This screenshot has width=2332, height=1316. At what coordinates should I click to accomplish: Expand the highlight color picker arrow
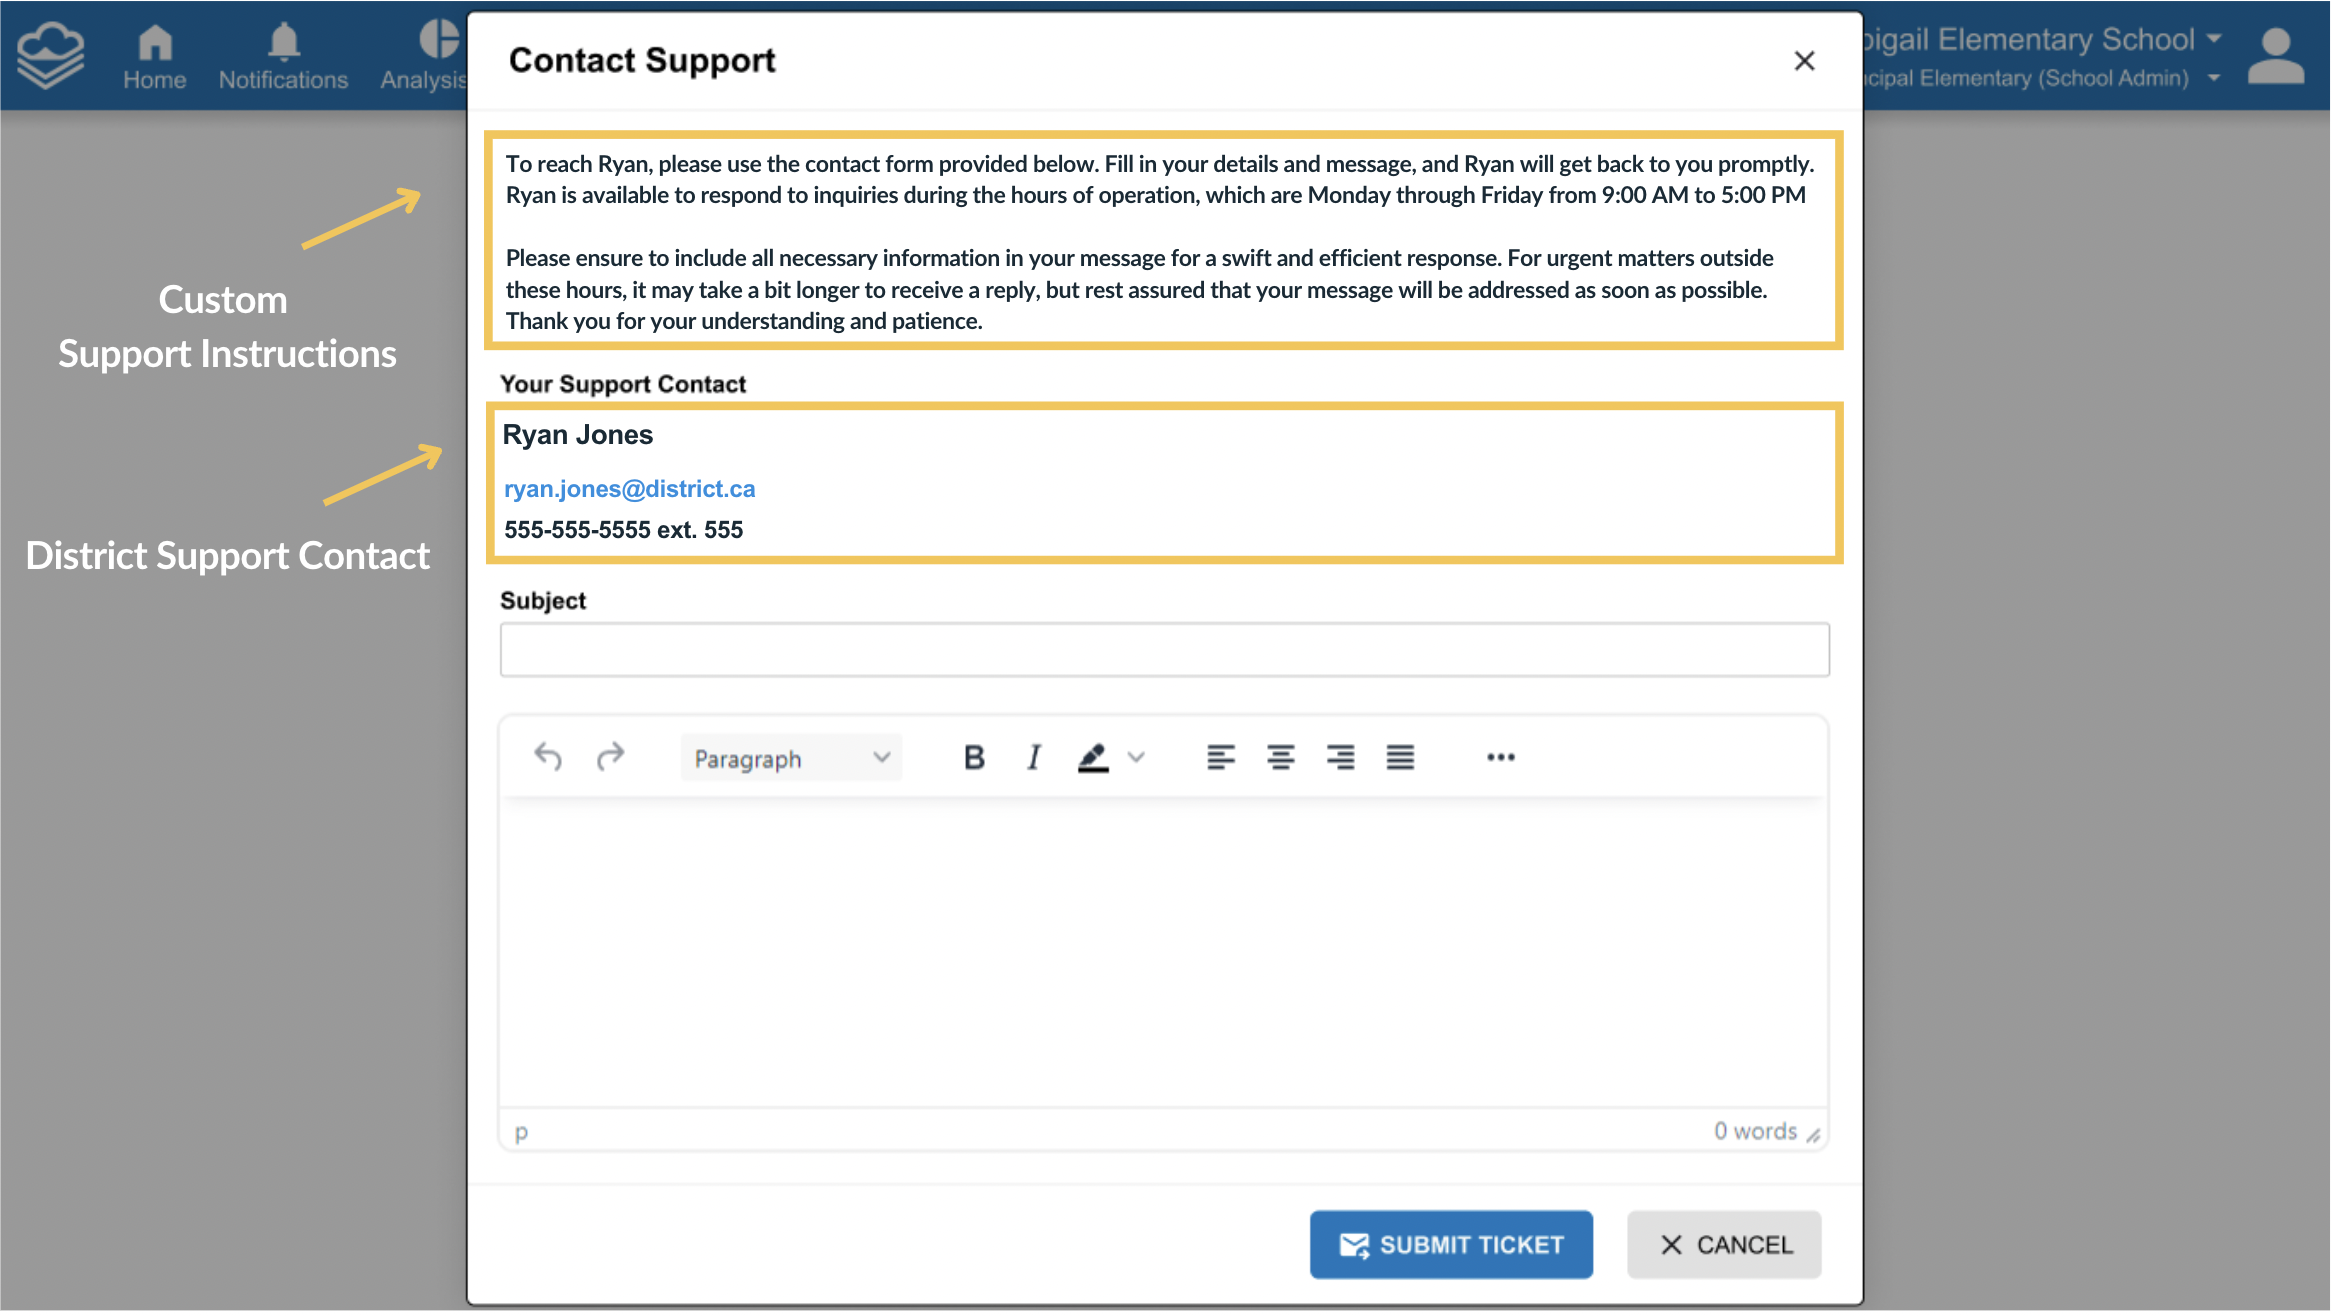(x=1136, y=758)
